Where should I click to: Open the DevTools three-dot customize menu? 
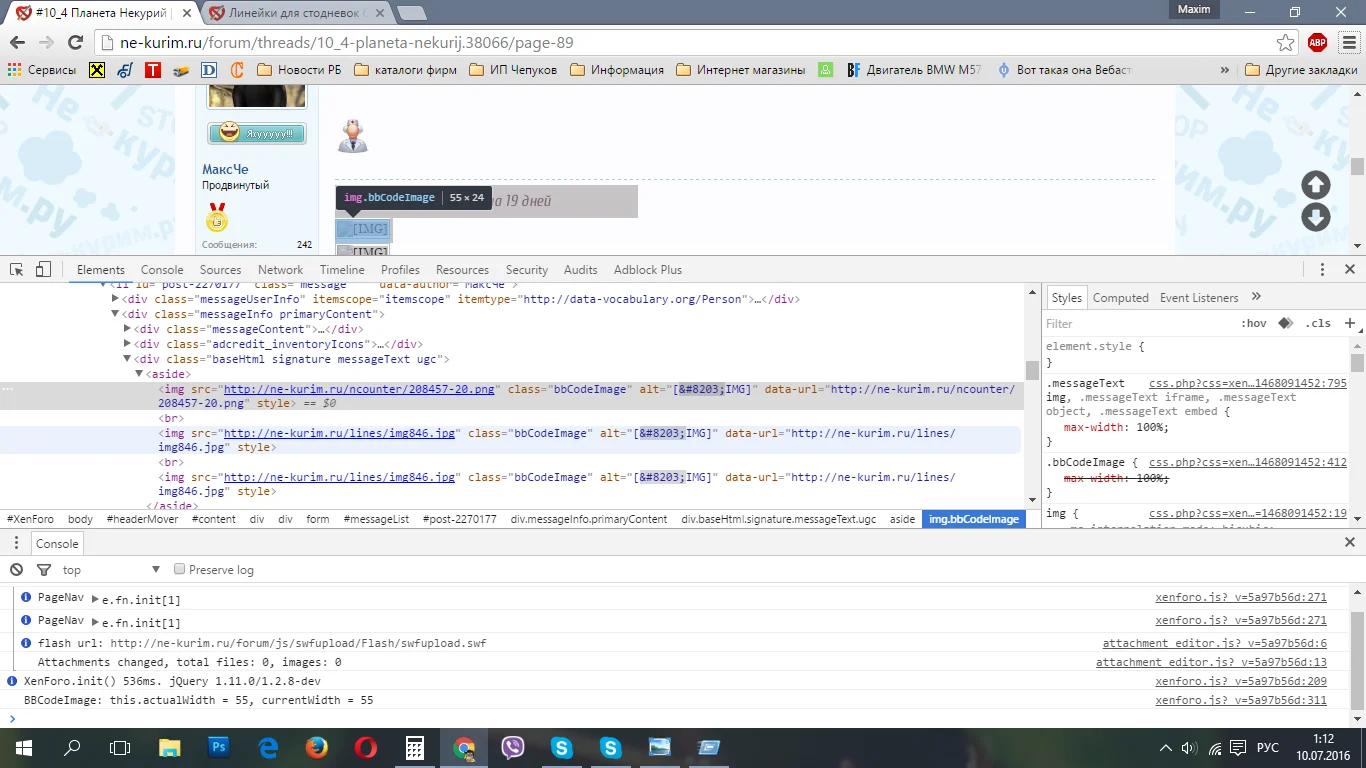click(x=1322, y=270)
